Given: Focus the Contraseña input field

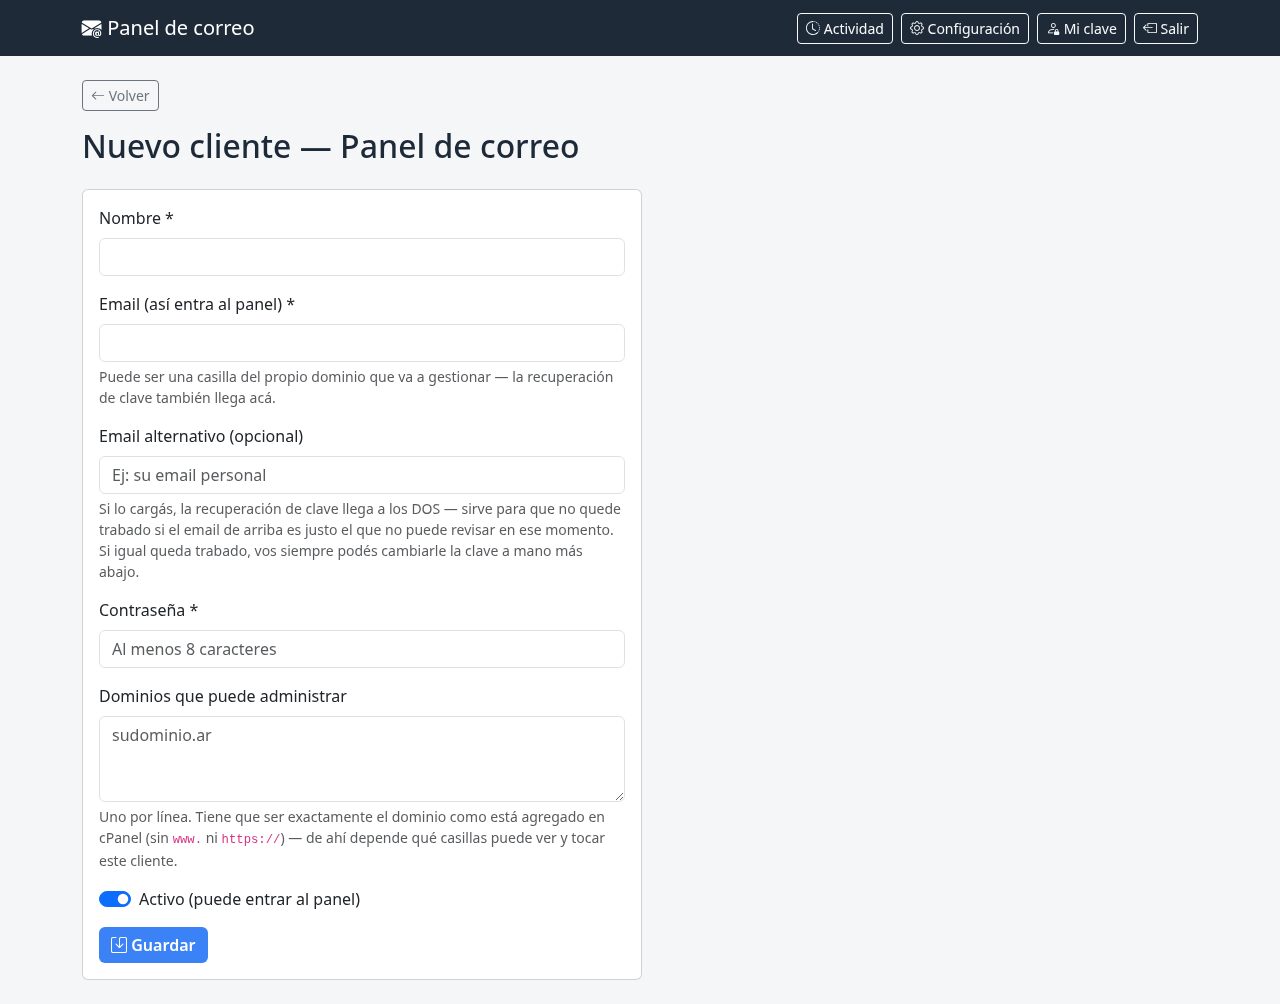Looking at the screenshot, I should (362, 649).
